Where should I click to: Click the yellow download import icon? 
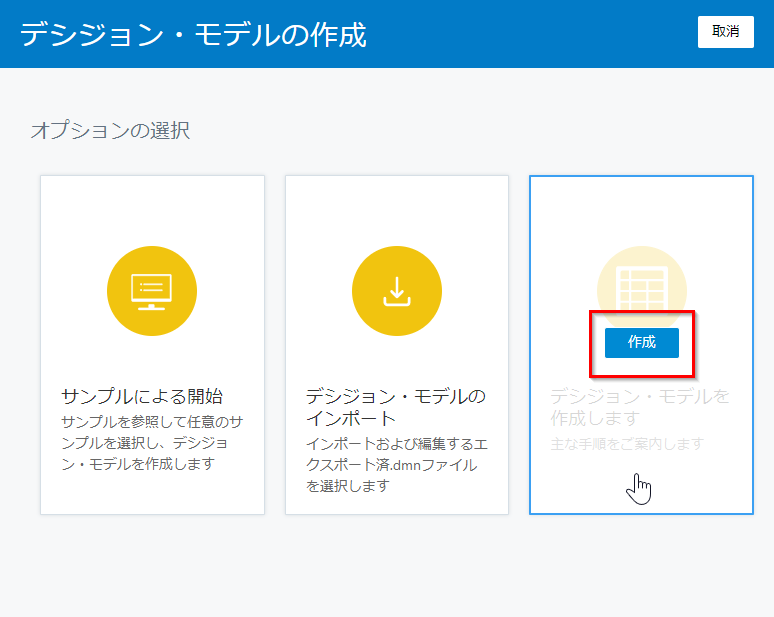click(397, 291)
